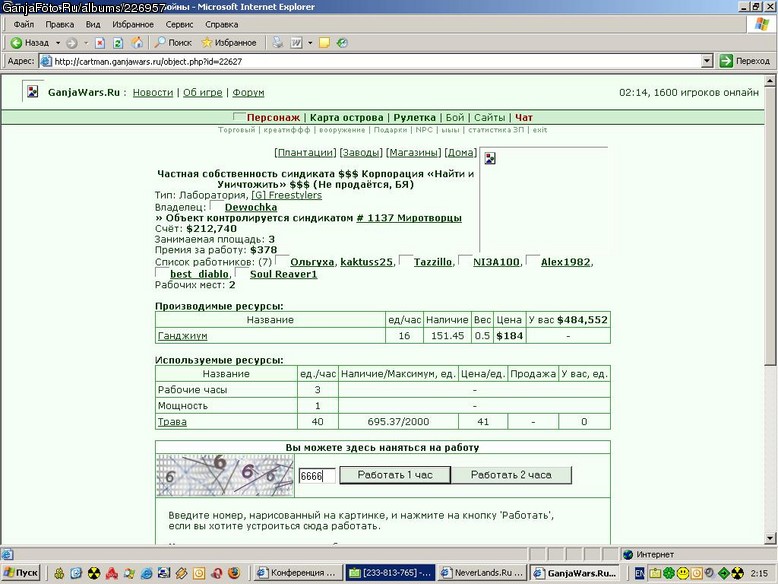The height and width of the screenshot is (584, 778).
Task: Open the Избранное menu in menu bar
Action: [x=132, y=24]
